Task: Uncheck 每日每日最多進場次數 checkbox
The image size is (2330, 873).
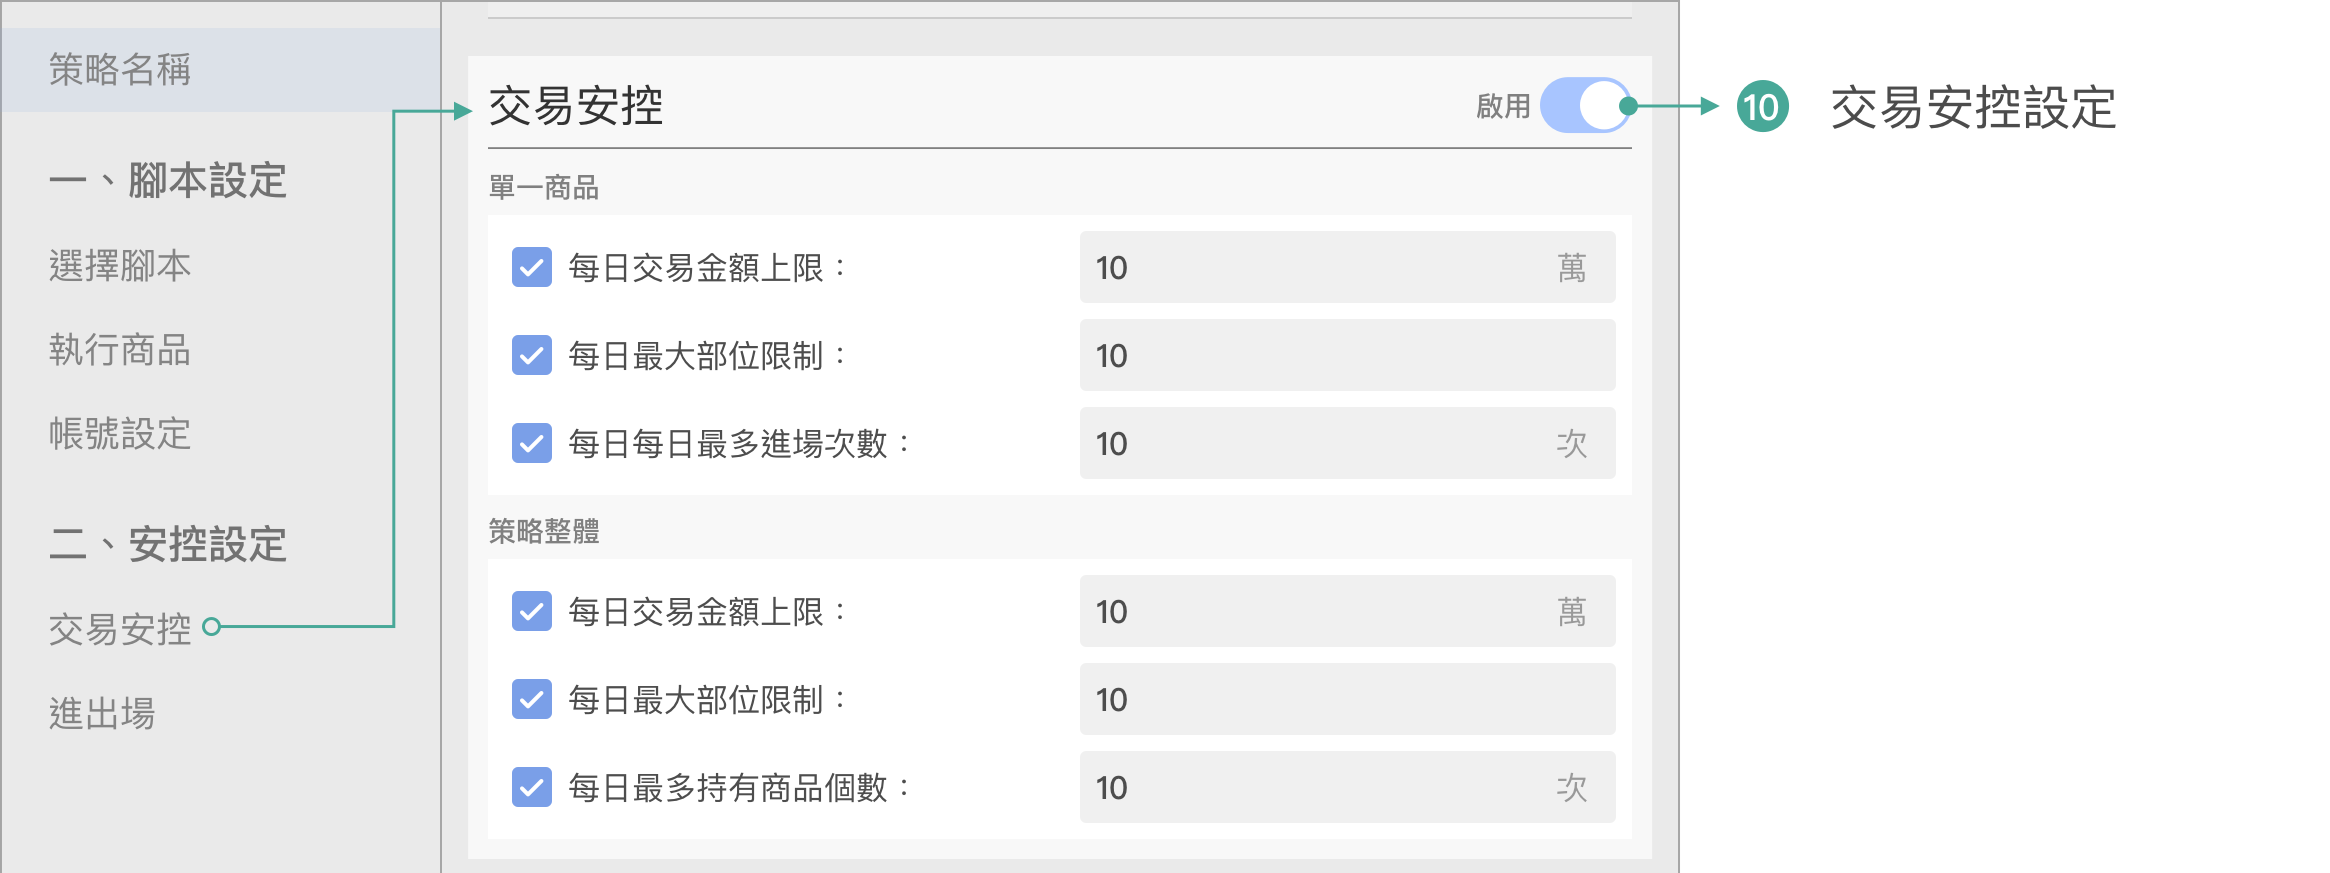Action: (532, 443)
